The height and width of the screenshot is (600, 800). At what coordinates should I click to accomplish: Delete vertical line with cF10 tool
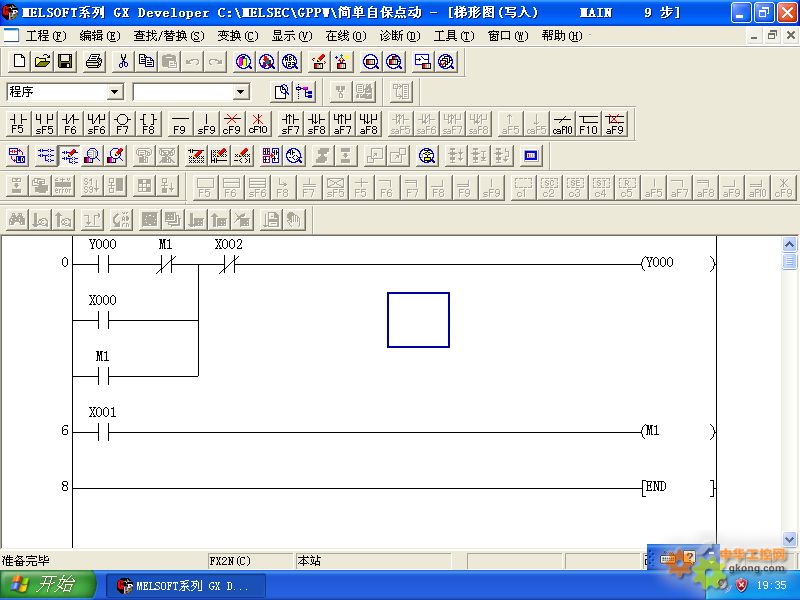tap(258, 123)
